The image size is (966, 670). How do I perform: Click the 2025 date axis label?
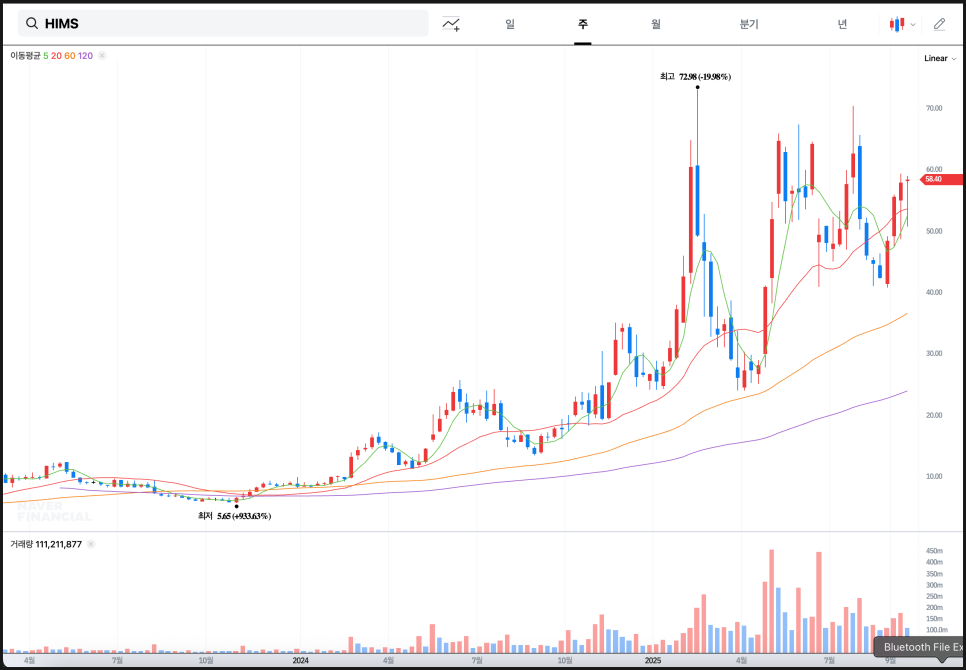point(652,661)
